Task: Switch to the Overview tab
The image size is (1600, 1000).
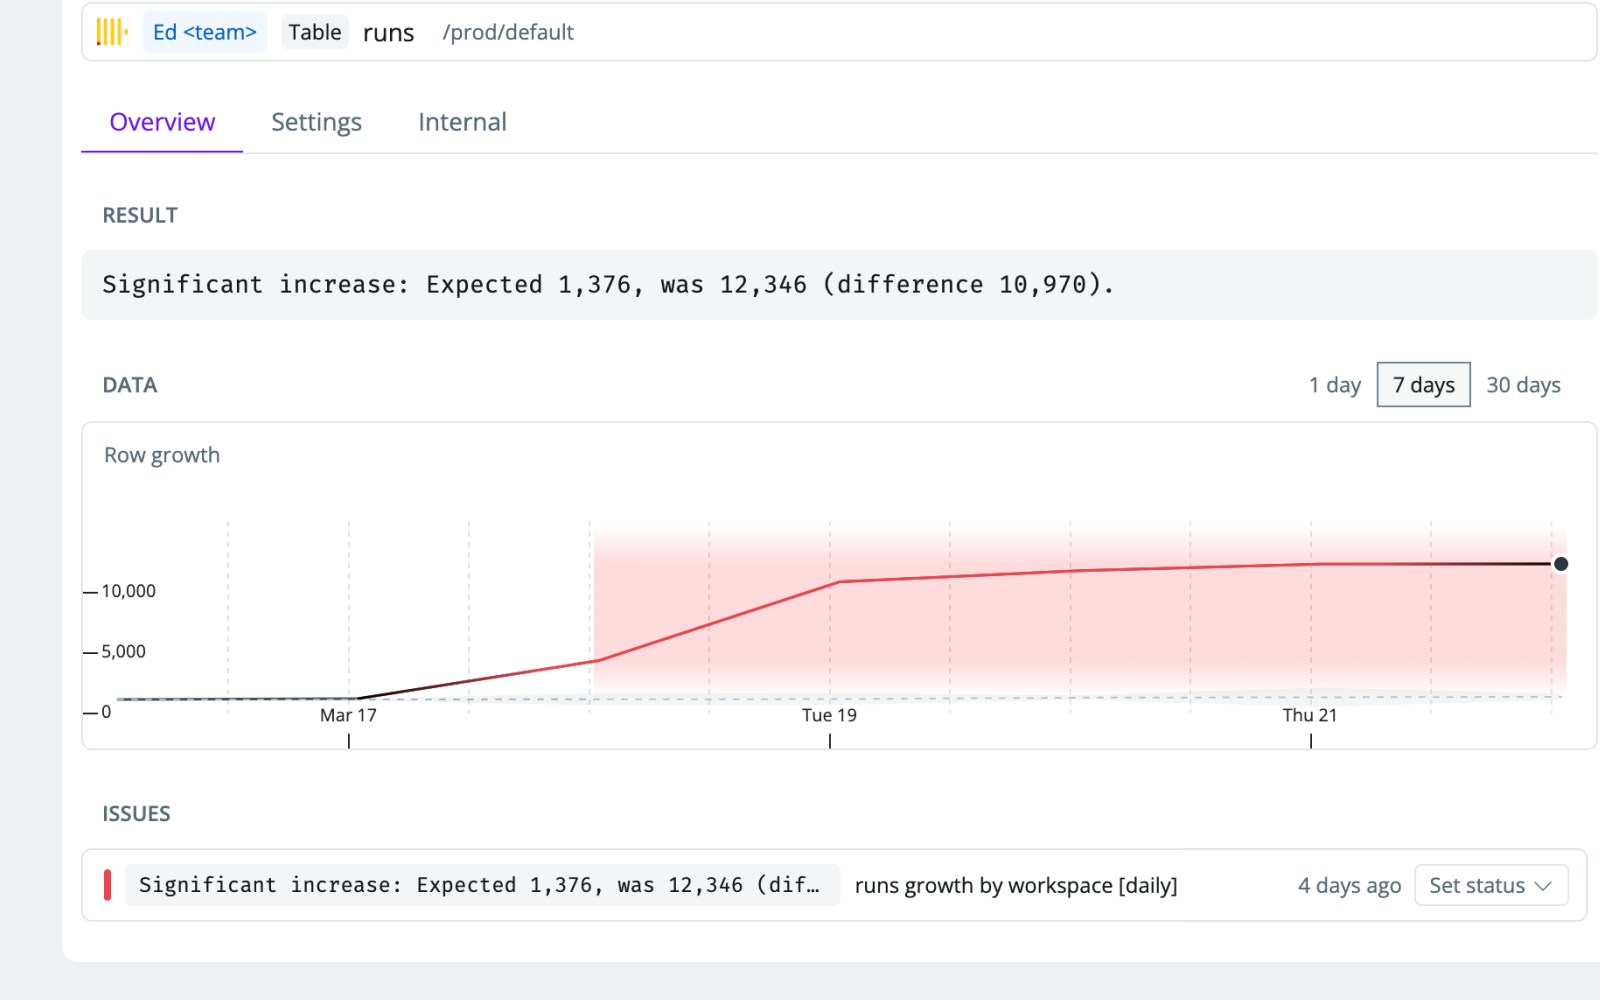Action: click(162, 122)
